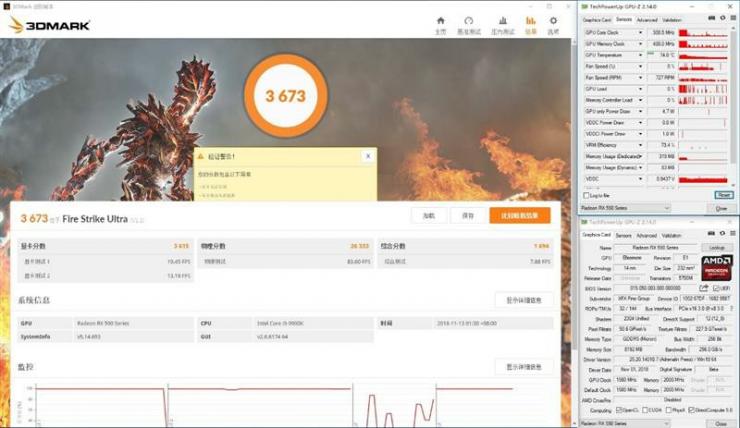Toggle the DirectCompute 5.0 checkbox
Image resolution: width=740 pixels, height=428 pixels.
coord(691,410)
